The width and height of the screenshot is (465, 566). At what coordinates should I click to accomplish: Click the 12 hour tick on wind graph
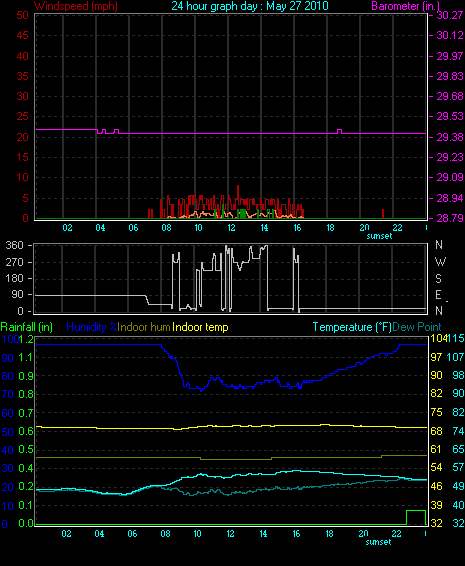point(231,228)
